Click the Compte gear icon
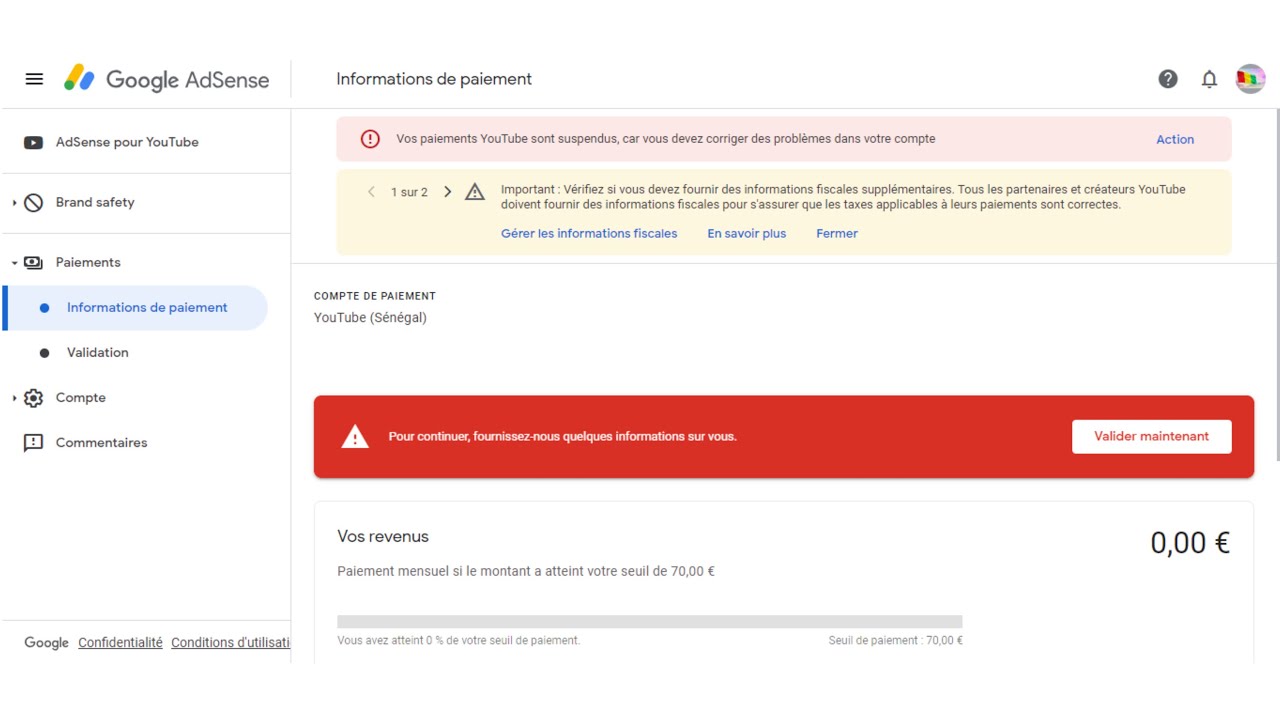The image size is (1280, 720). point(33,397)
